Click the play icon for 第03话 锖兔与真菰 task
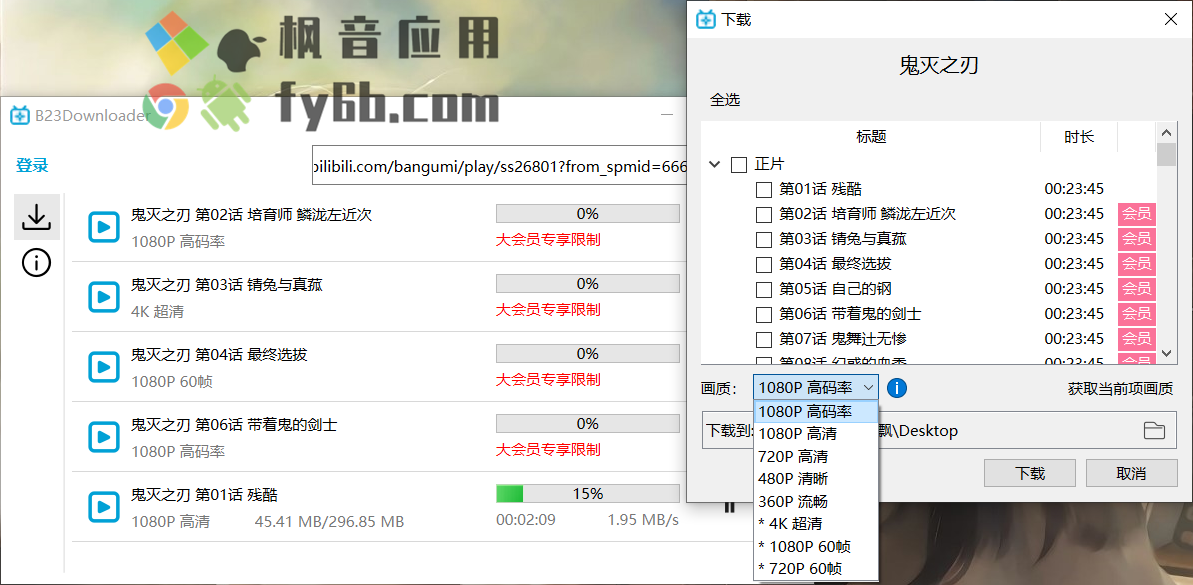This screenshot has width=1193, height=585. (103, 297)
